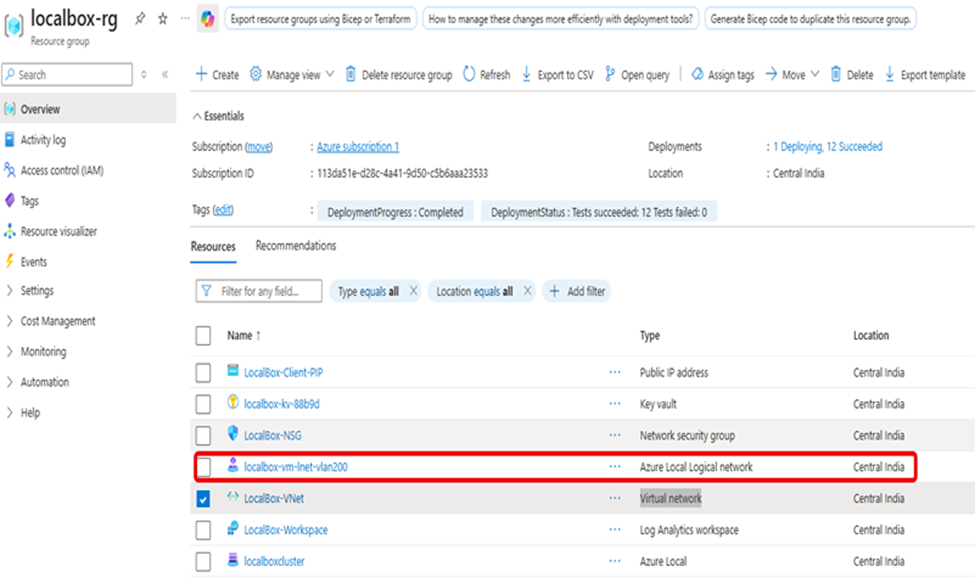Open the Copilot icon button
Screen dimensions: 975x578
[207, 19]
